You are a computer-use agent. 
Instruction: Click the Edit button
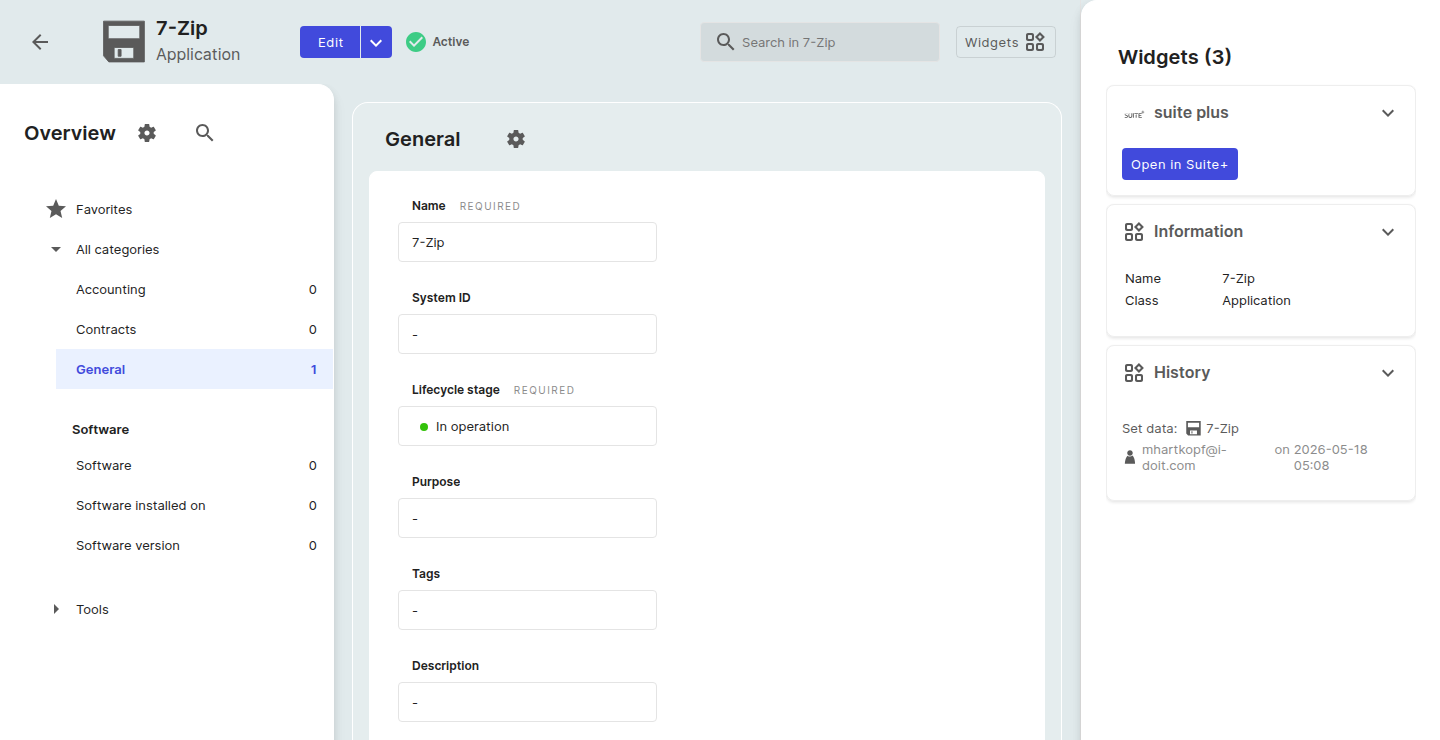pyautogui.click(x=330, y=42)
